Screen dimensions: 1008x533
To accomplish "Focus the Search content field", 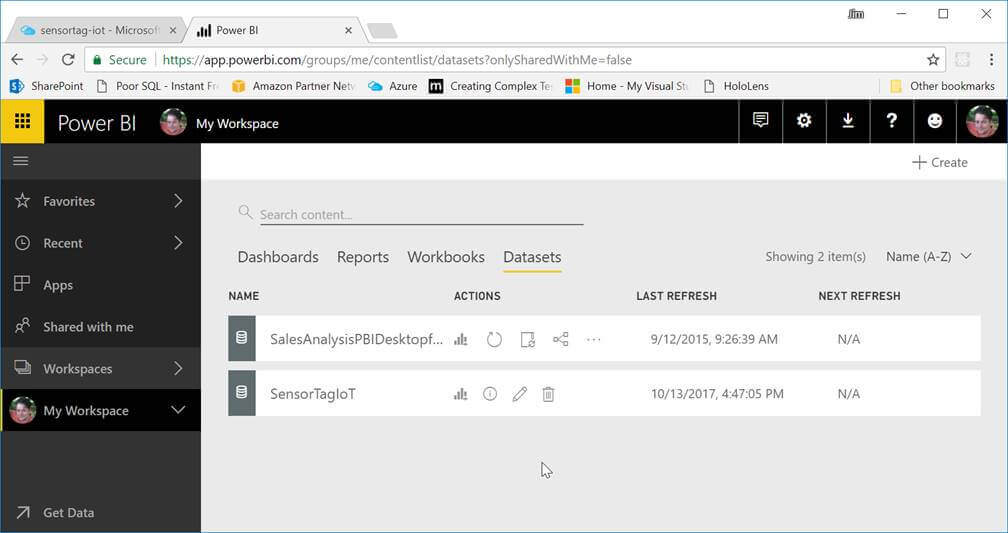I will (x=421, y=215).
